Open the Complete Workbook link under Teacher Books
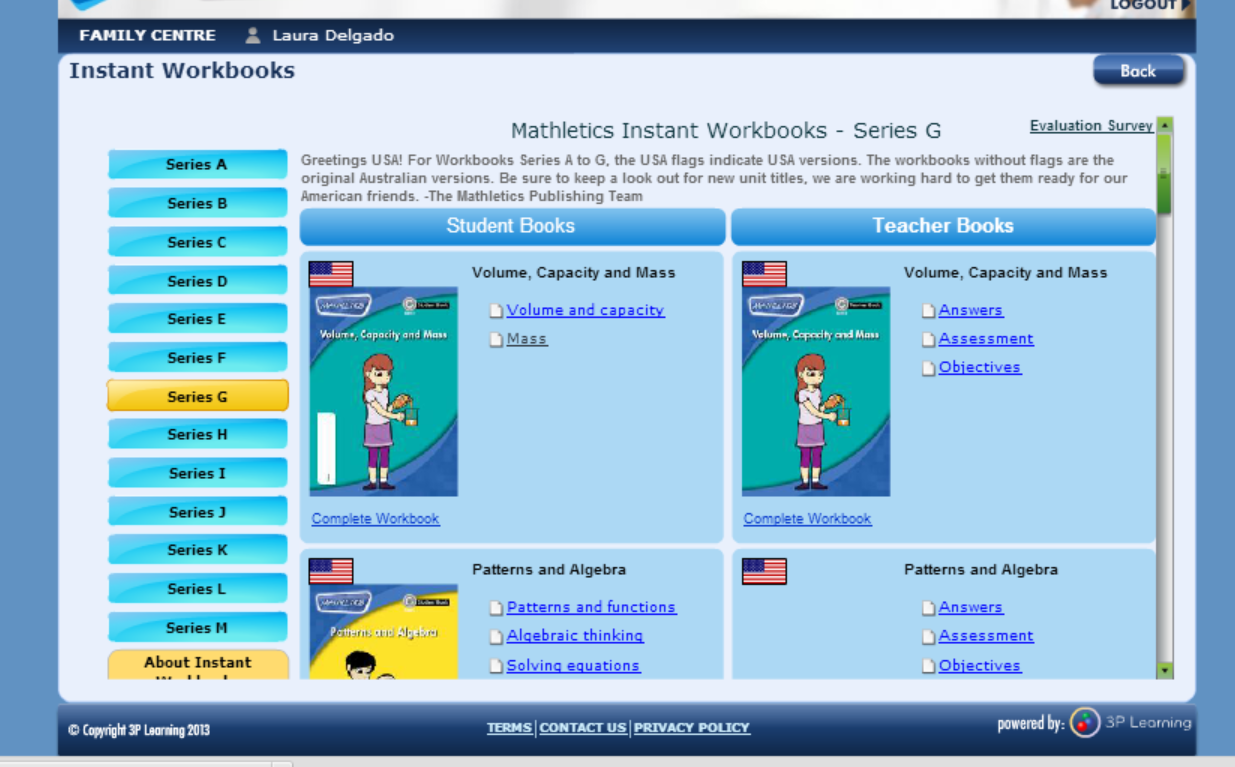This screenshot has width=1235, height=767. pyautogui.click(x=807, y=518)
